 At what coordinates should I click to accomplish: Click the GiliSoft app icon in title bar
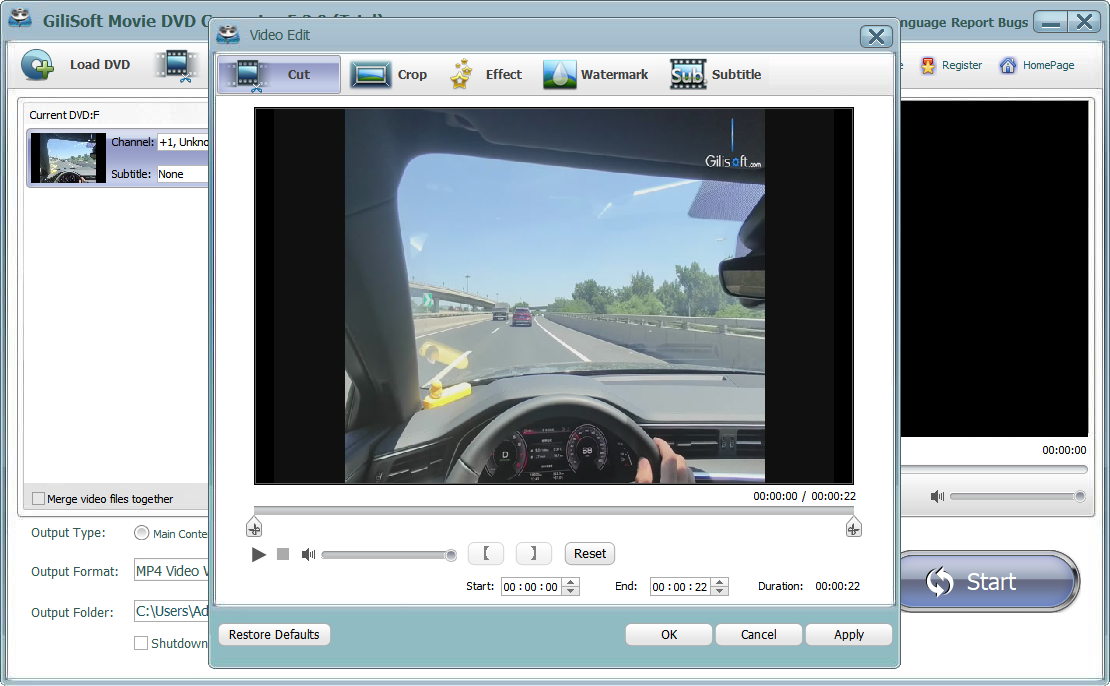[20, 18]
